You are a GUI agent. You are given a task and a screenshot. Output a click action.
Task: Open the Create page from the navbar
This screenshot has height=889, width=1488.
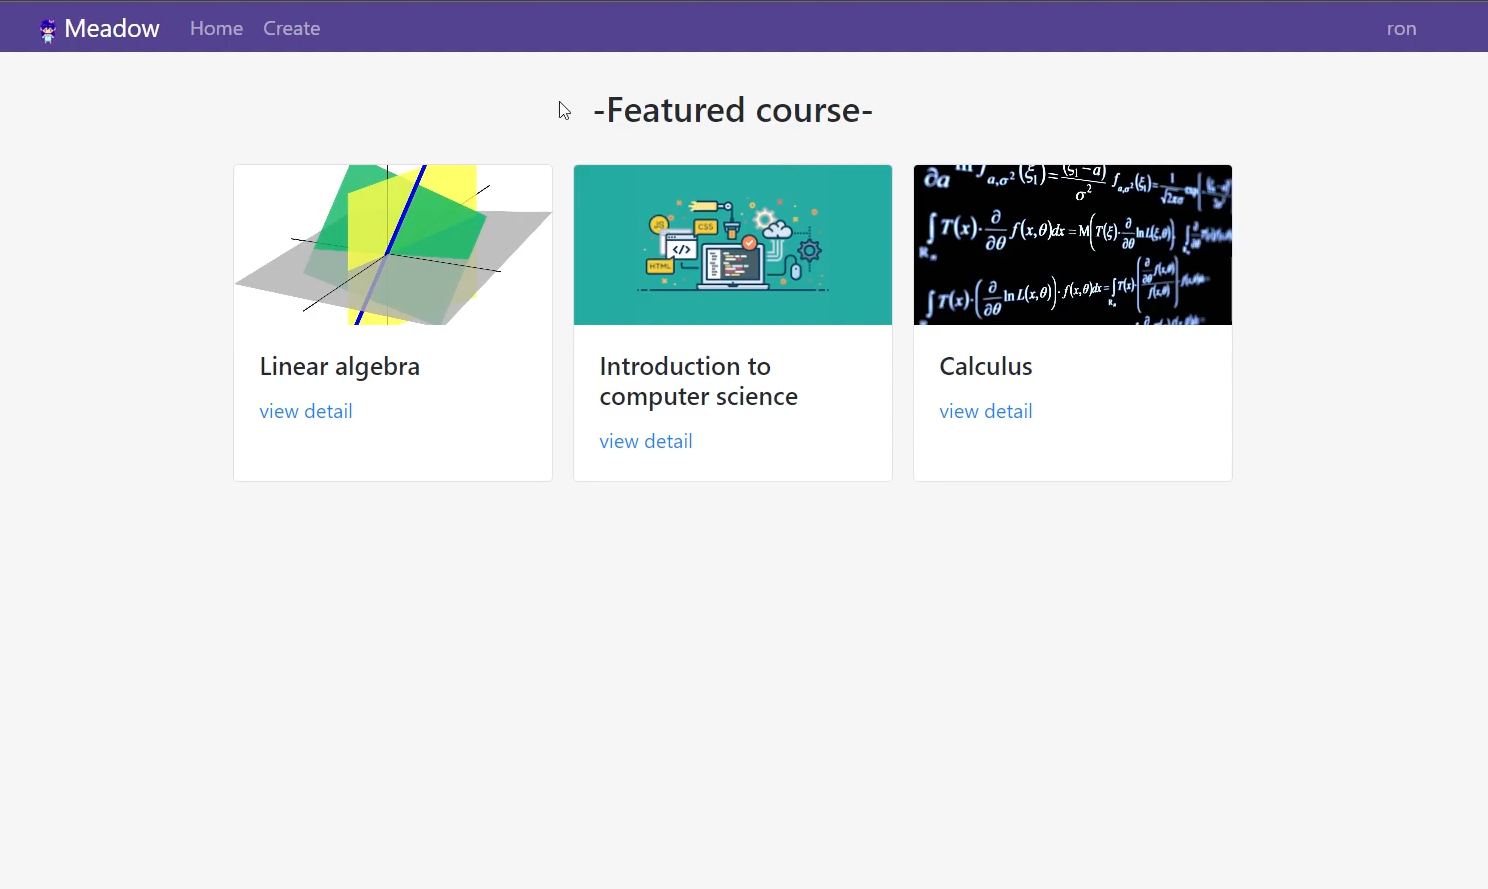(292, 29)
